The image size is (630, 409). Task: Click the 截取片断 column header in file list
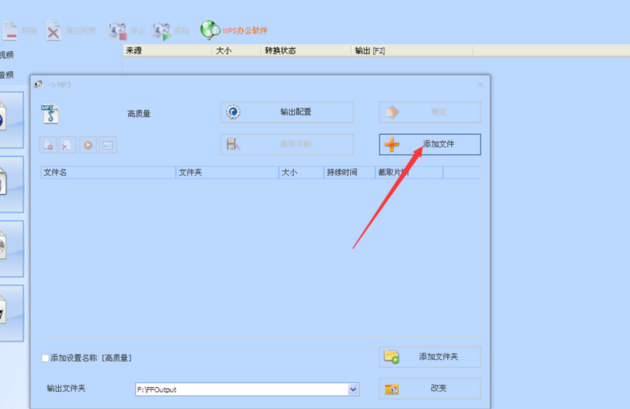pos(409,172)
